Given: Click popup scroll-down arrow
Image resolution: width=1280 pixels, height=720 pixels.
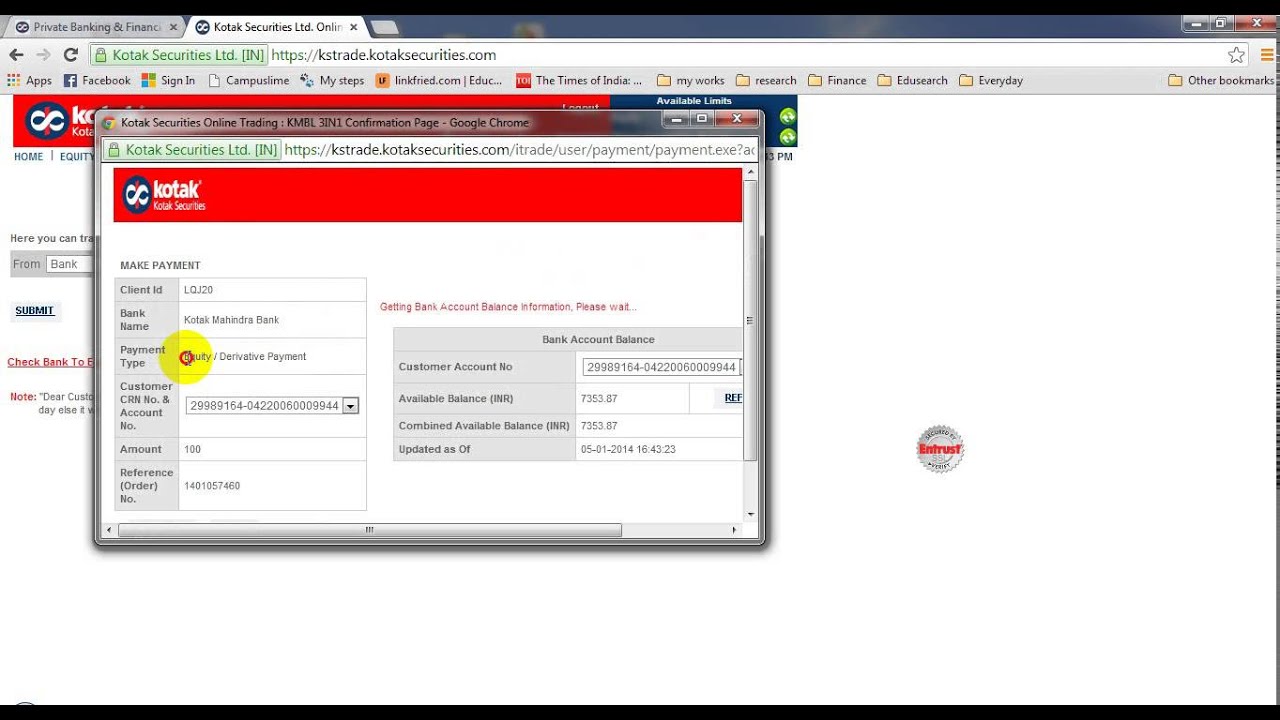Looking at the screenshot, I should coord(752,515).
